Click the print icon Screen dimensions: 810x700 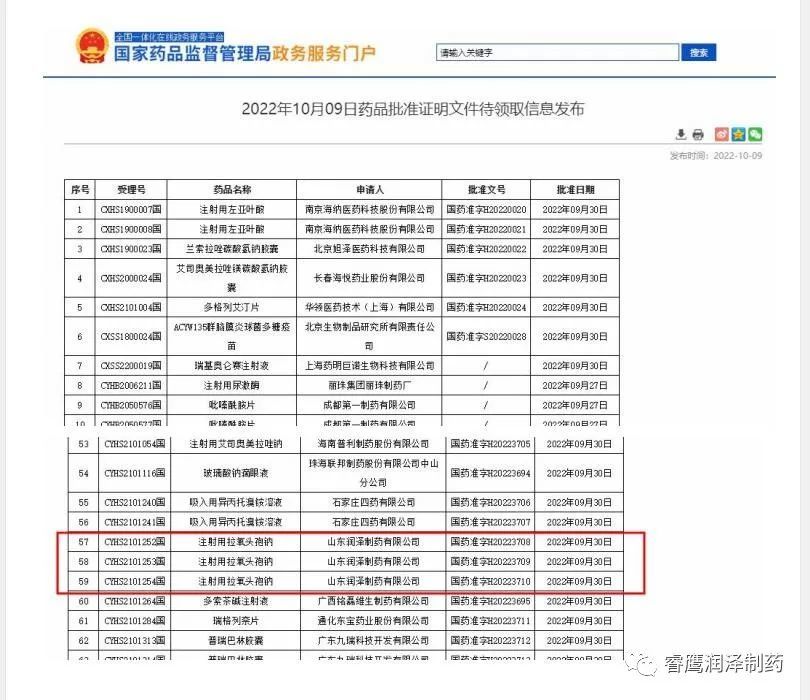[698, 135]
